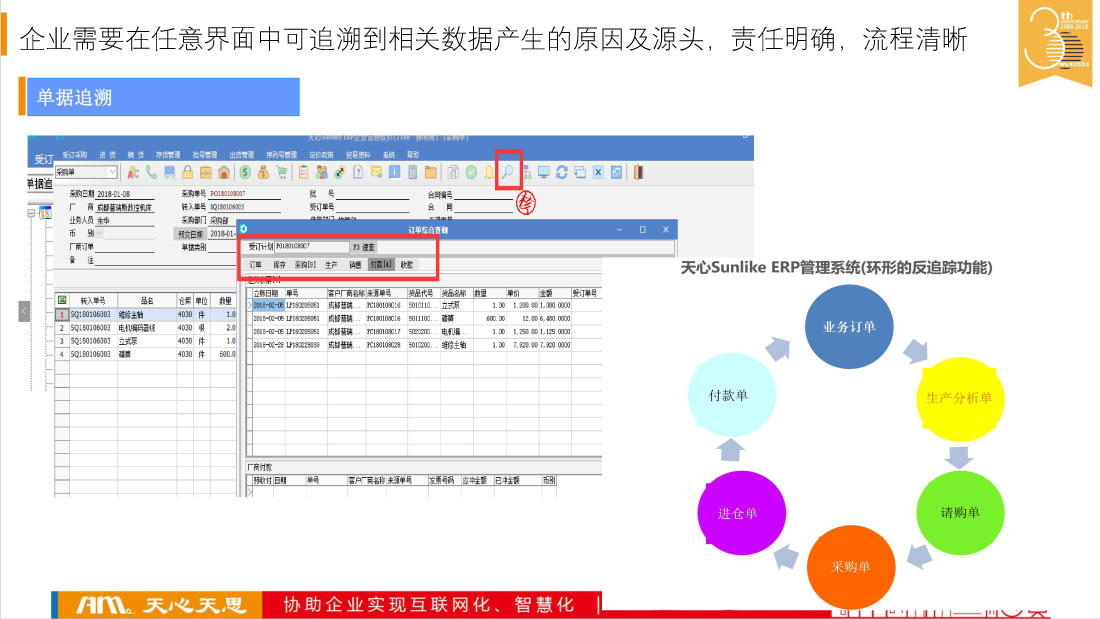Click the green dollar coin icon
Viewport: 1100px width, 619px height.
point(245,172)
